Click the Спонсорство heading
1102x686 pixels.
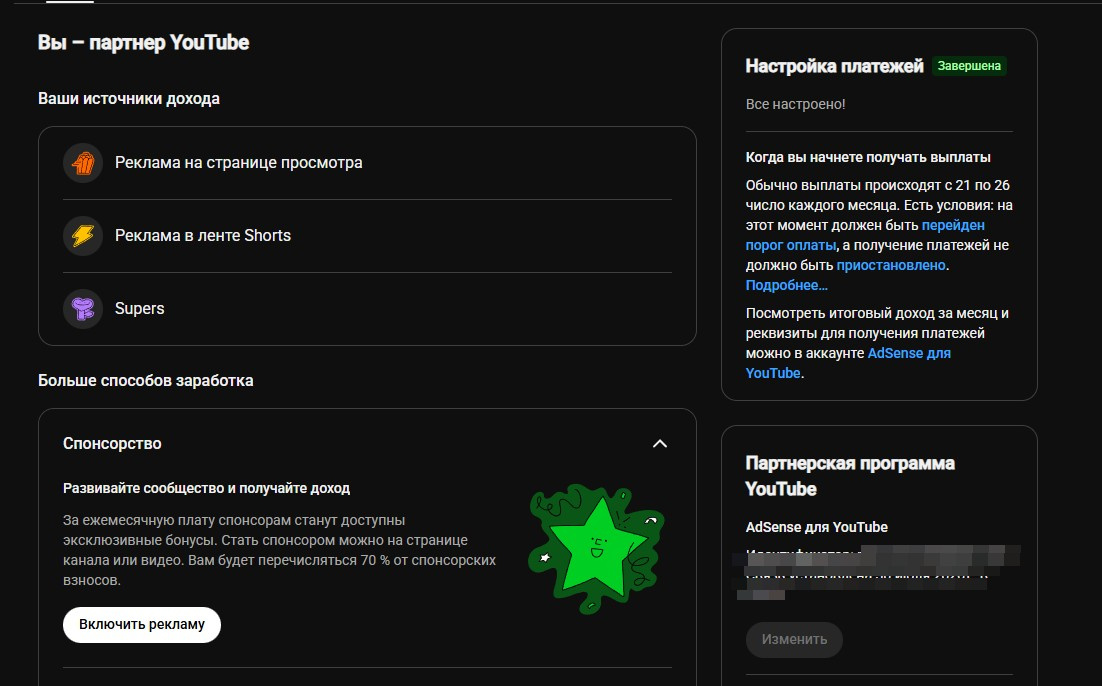click(112, 444)
